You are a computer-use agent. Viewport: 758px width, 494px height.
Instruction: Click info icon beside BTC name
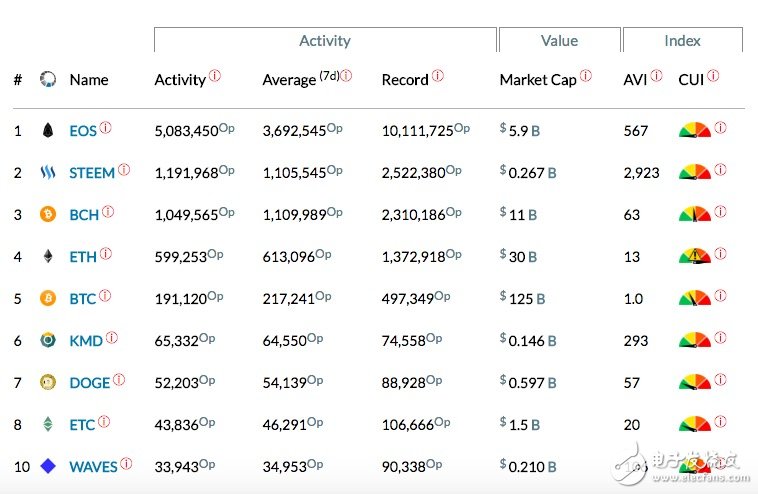pos(105,296)
